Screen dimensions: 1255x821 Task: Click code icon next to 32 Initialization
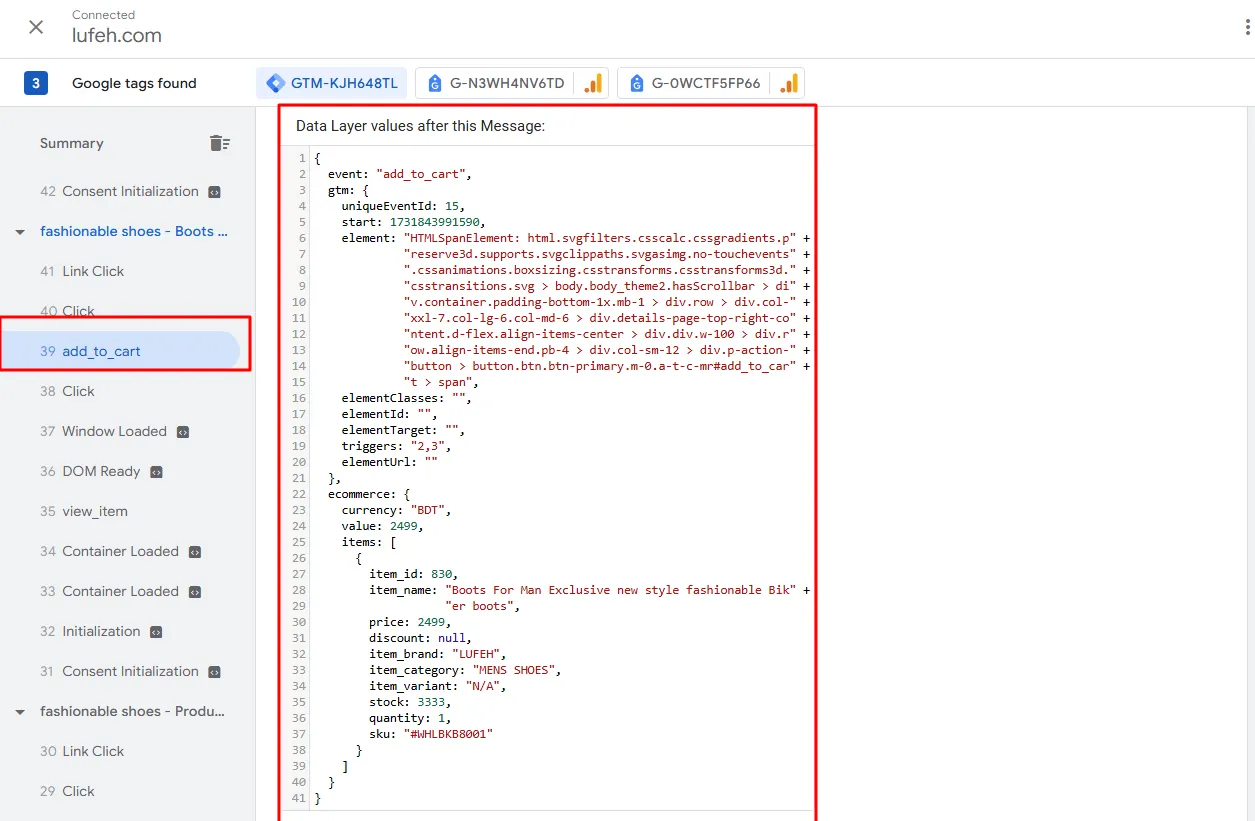(x=156, y=632)
